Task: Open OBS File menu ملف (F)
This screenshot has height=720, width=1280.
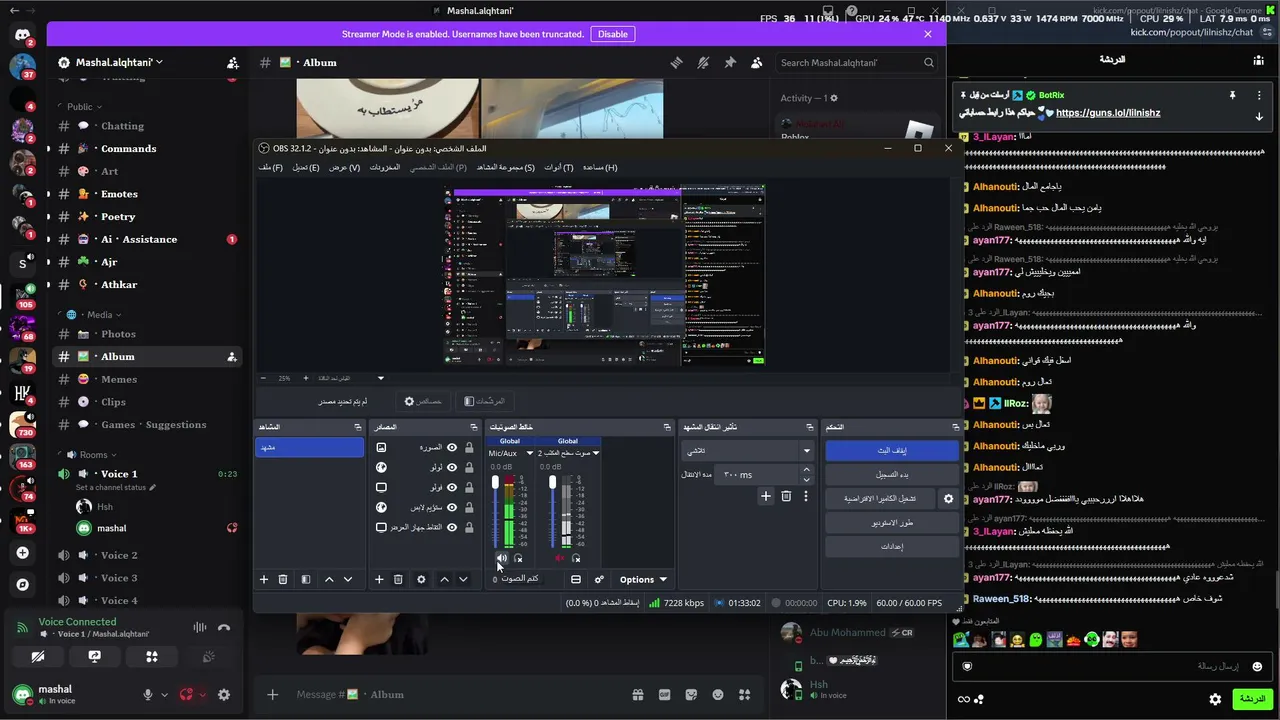Action: click(x=271, y=167)
